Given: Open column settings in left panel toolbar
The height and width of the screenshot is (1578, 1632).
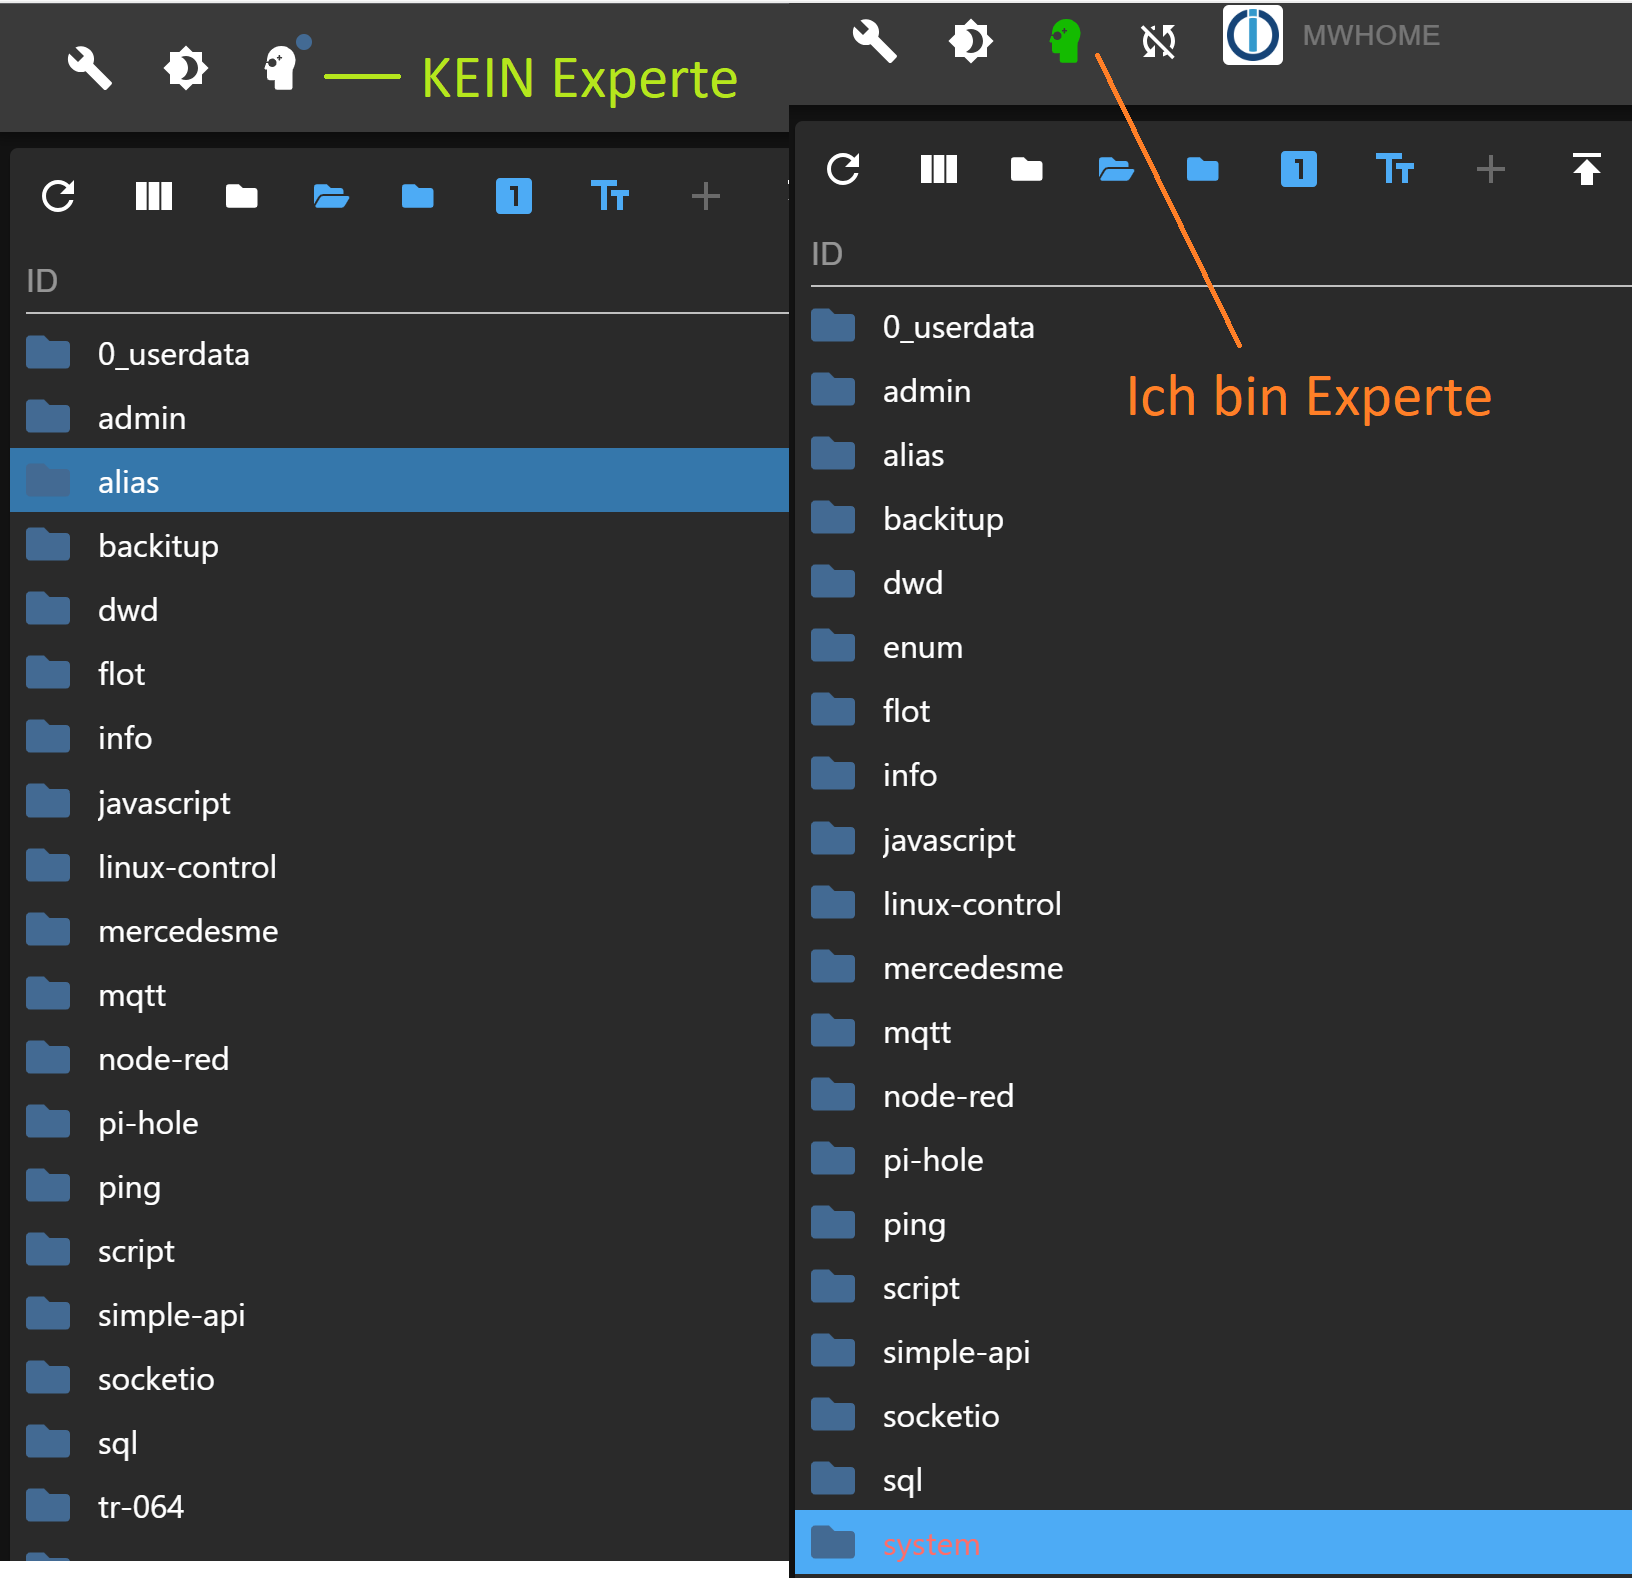Looking at the screenshot, I should point(154,196).
